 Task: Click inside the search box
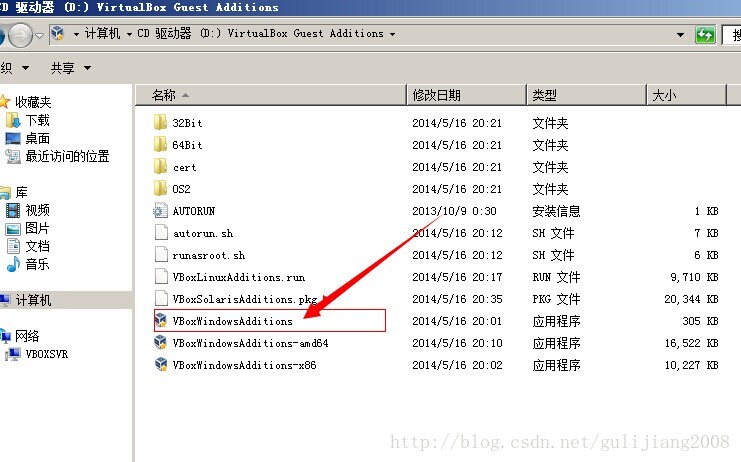pyautogui.click(x=732, y=34)
